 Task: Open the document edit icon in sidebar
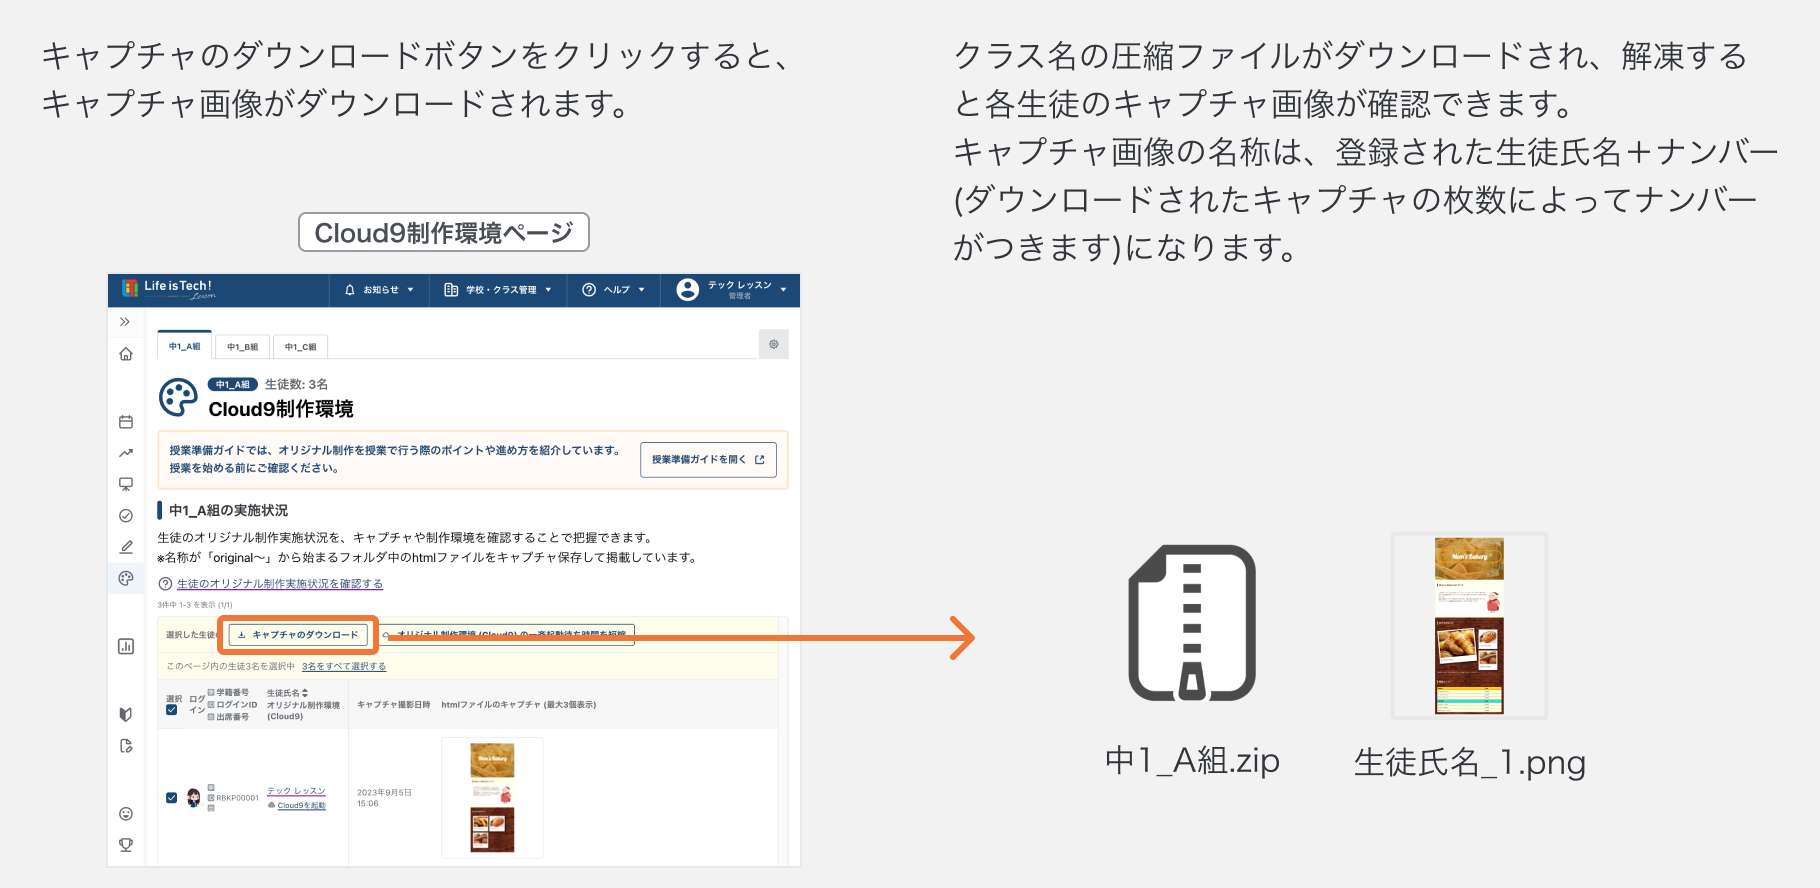coord(126,746)
